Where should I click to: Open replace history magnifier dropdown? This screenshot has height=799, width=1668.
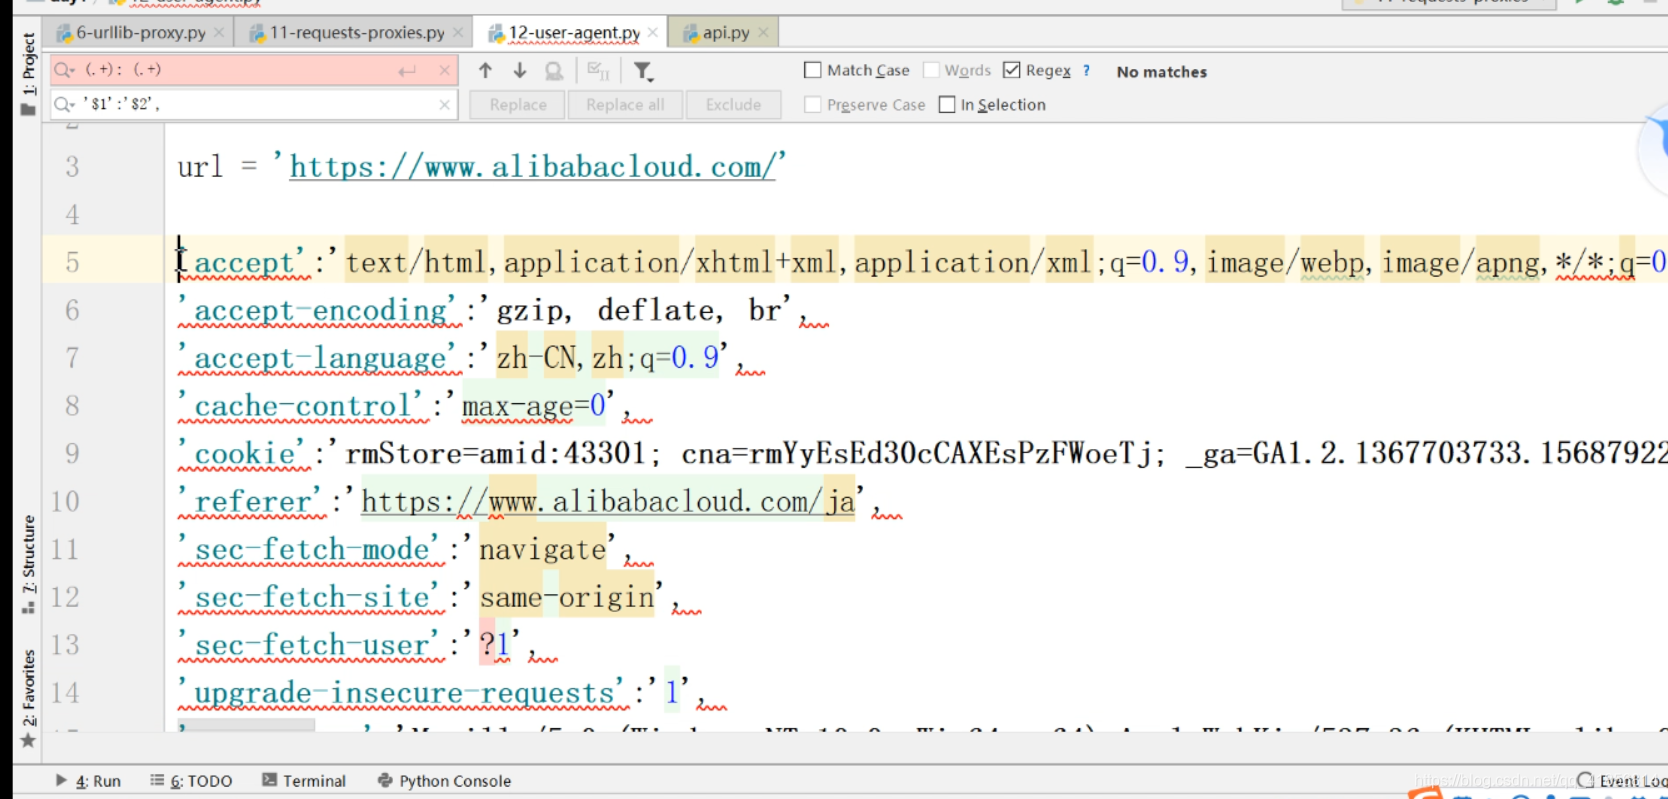pos(65,104)
